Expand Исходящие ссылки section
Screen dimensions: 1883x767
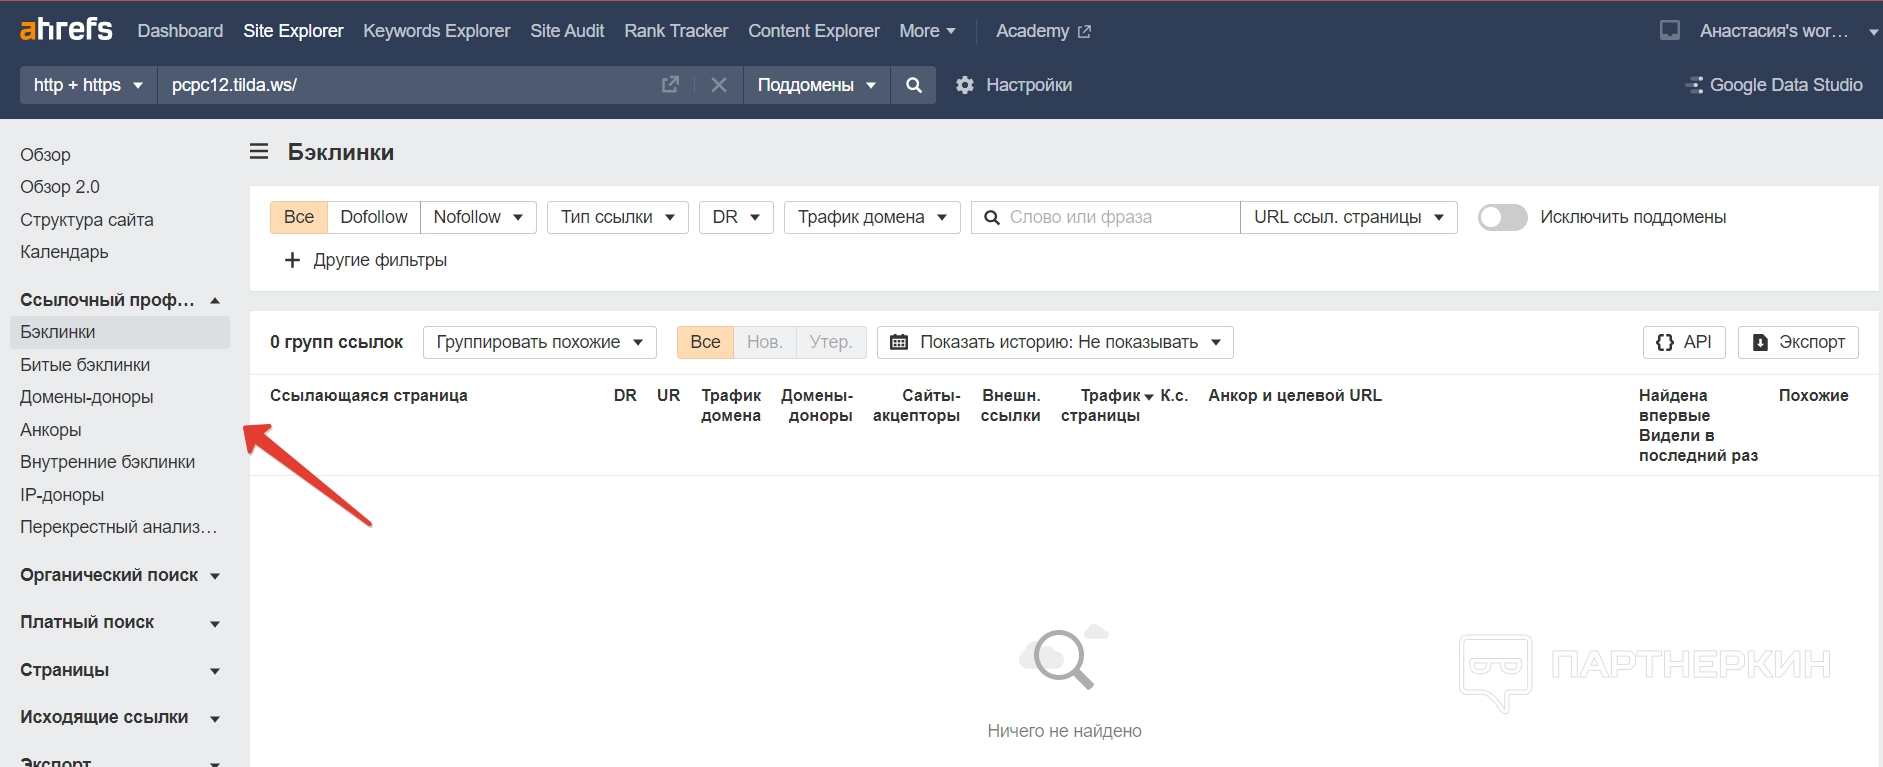[x=120, y=717]
